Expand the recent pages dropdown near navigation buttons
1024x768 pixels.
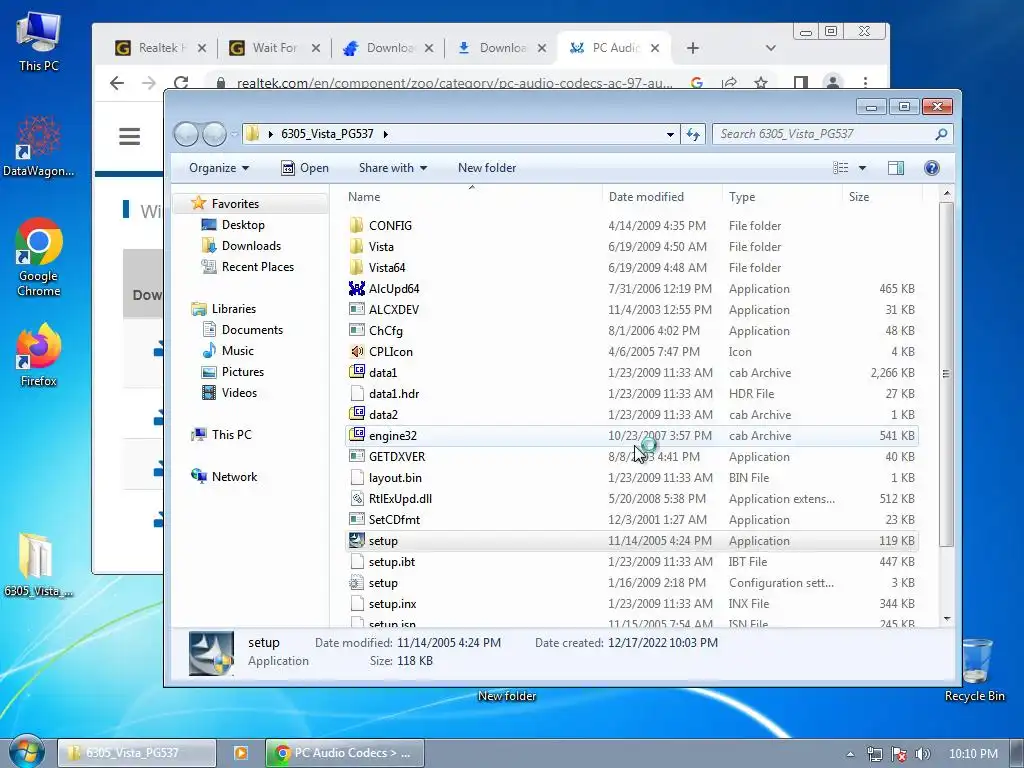pos(234,134)
